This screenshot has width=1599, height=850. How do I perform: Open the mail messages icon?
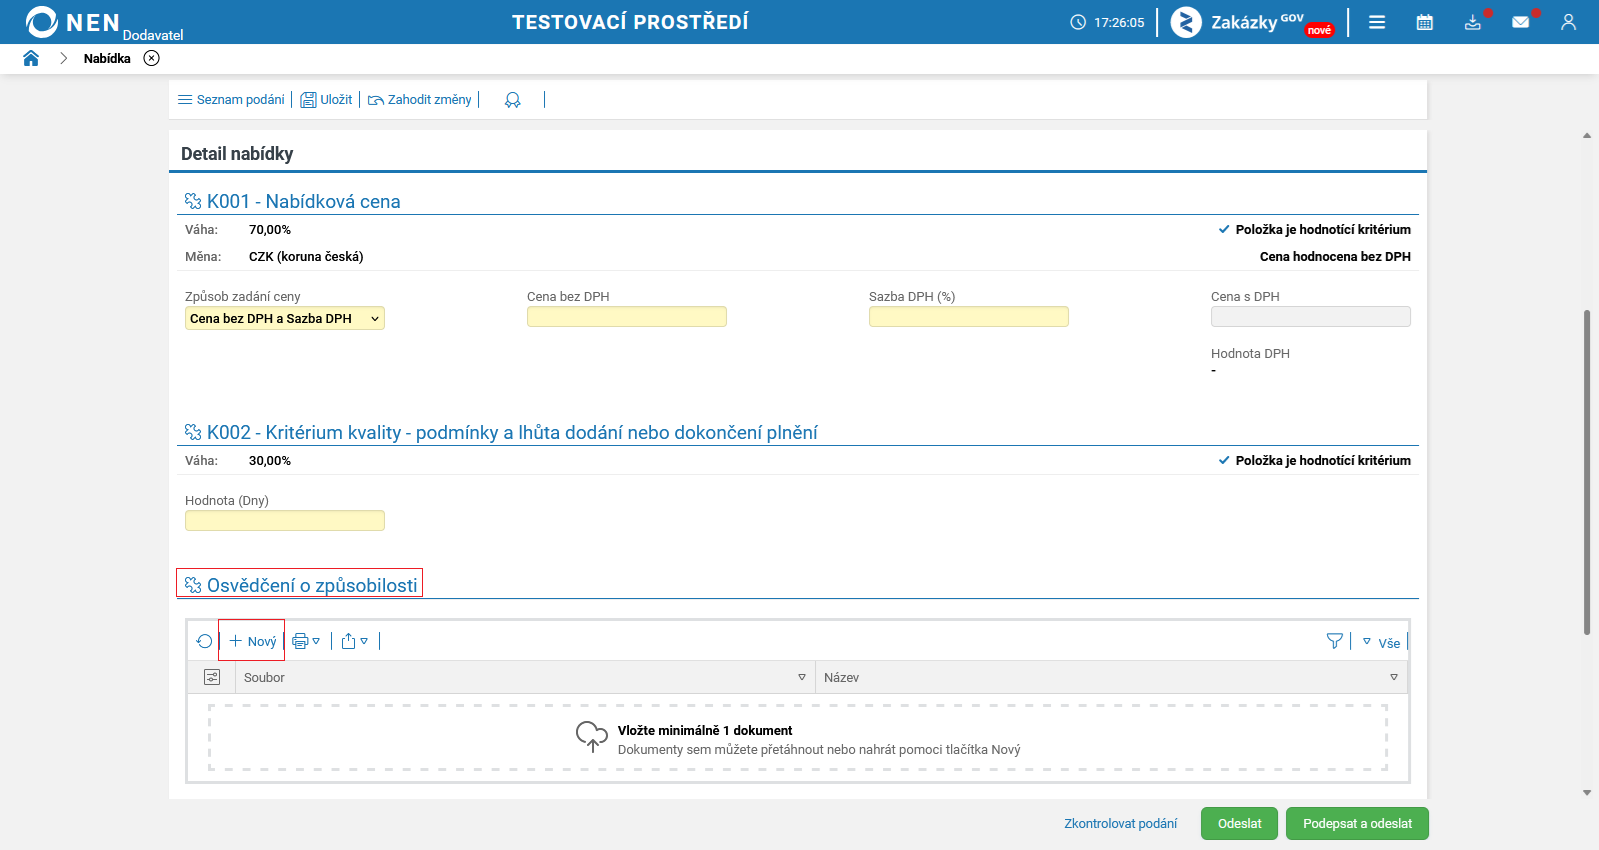click(1521, 22)
